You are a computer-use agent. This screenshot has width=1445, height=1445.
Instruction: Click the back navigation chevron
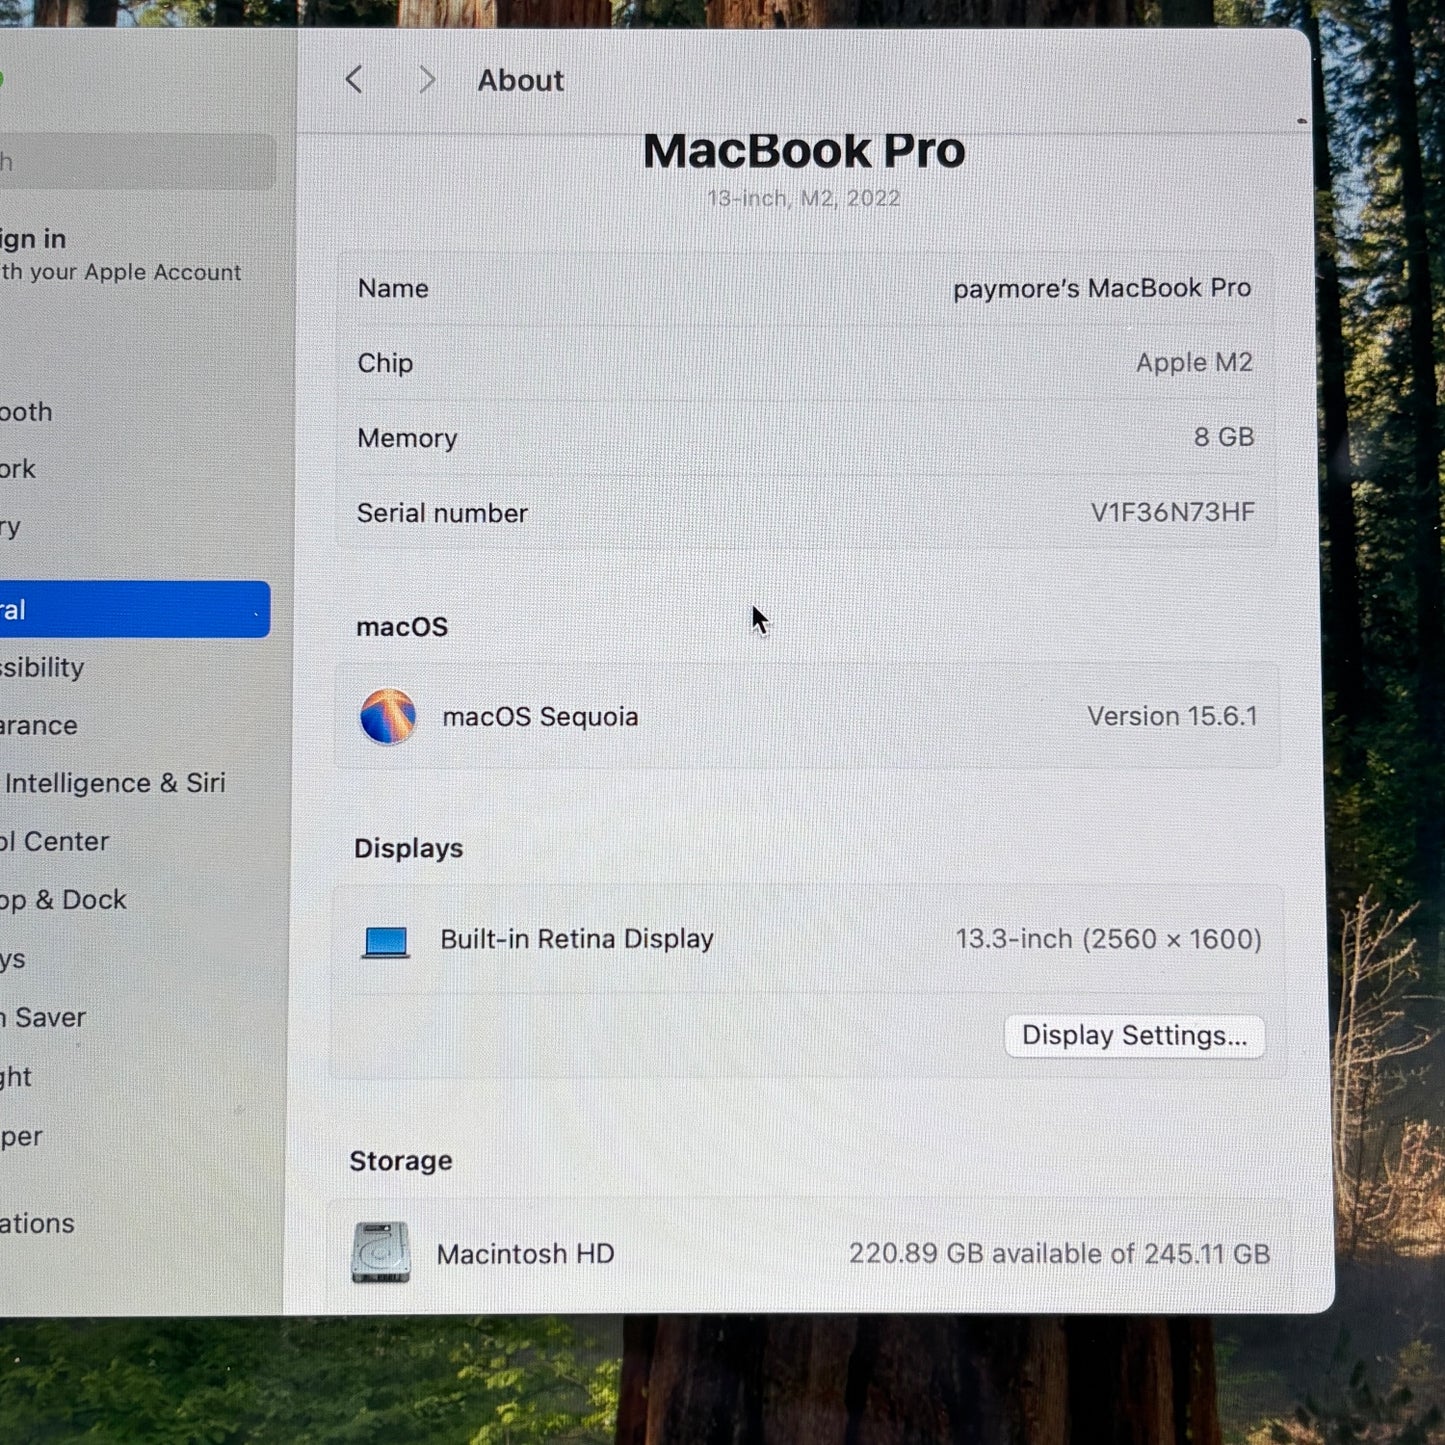point(354,80)
